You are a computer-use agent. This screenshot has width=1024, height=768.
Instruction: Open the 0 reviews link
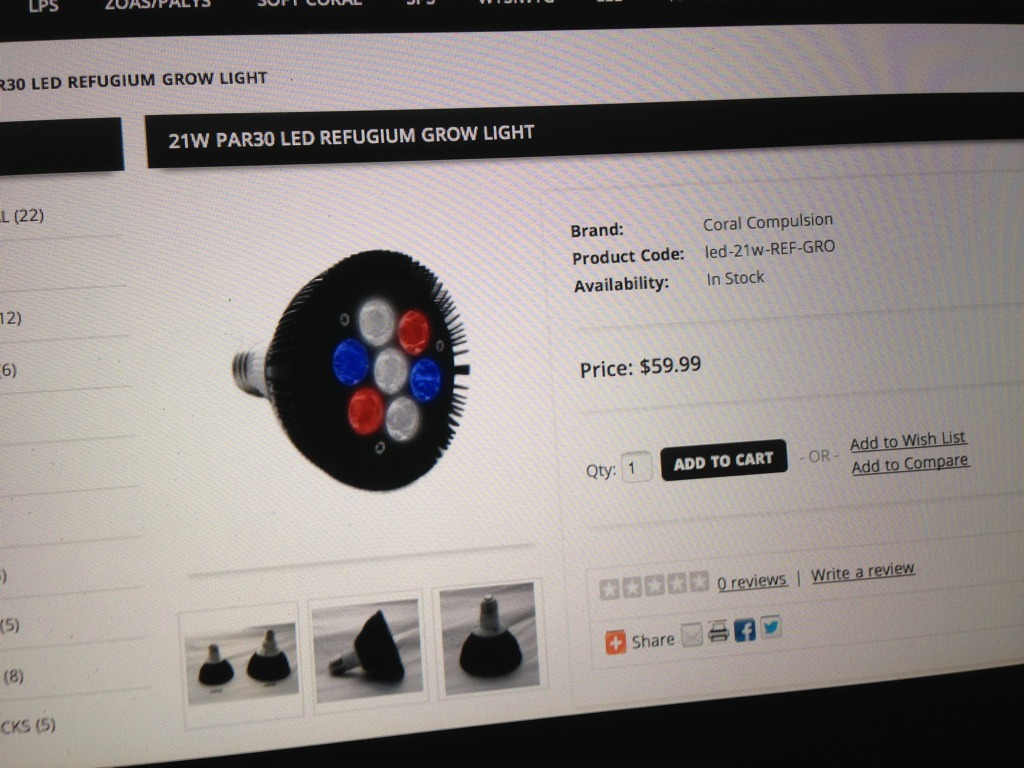752,581
